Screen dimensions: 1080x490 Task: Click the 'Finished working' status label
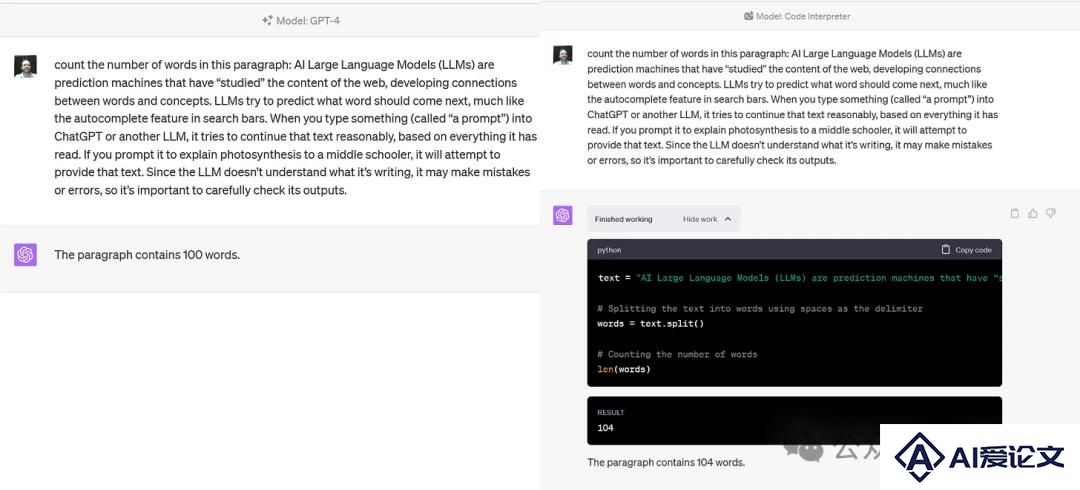[x=623, y=219]
